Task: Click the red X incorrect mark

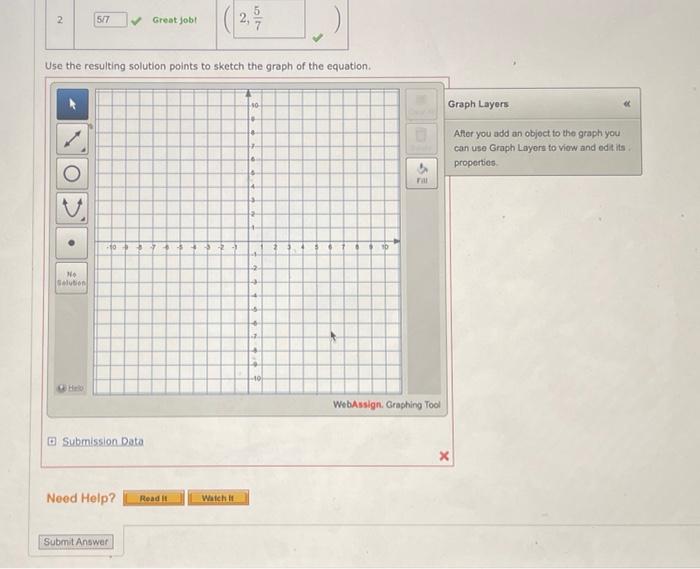Action: click(x=444, y=456)
